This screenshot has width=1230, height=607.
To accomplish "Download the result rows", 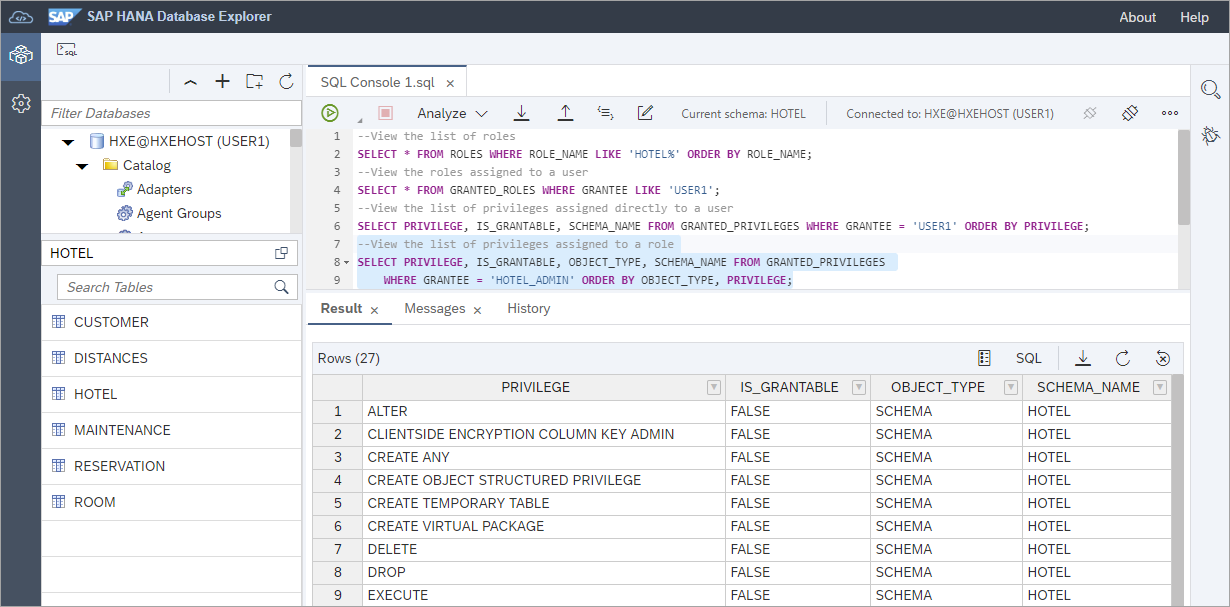I will click(1082, 358).
